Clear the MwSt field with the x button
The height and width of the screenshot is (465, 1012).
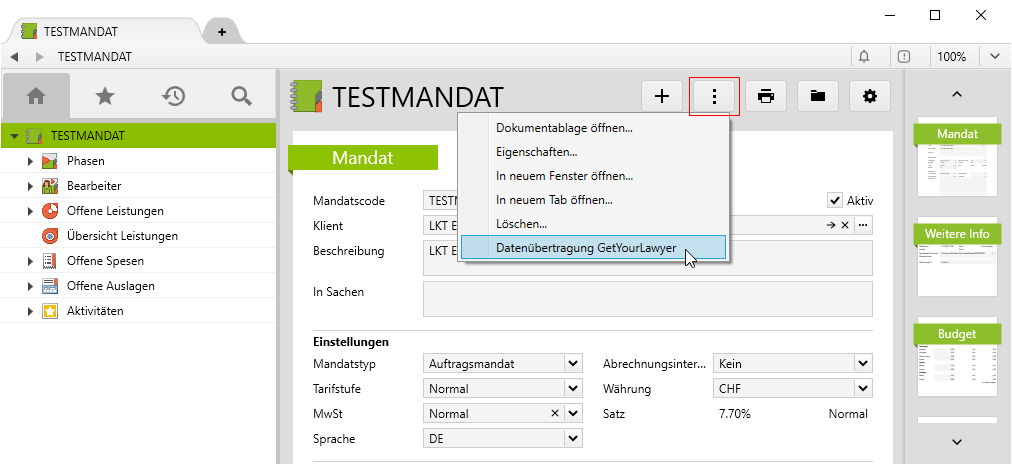coord(555,414)
